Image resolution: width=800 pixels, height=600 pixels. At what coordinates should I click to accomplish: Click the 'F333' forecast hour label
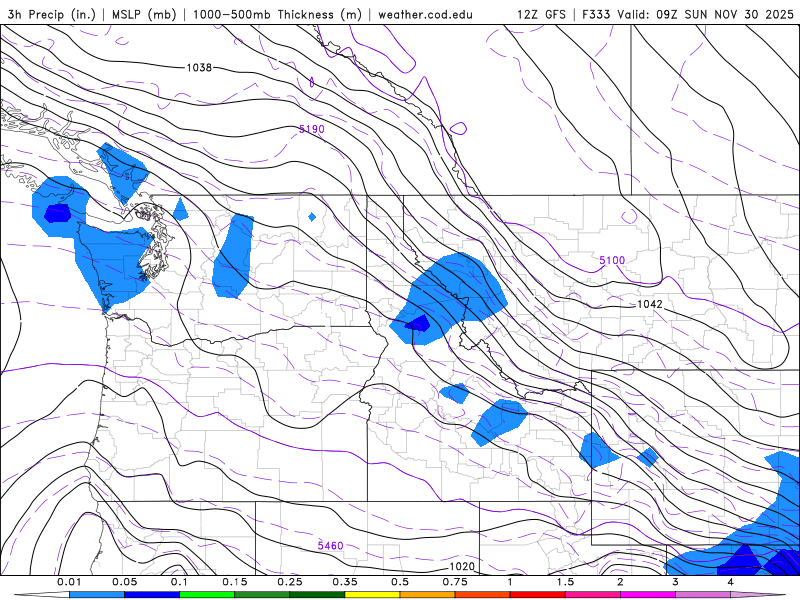click(x=596, y=15)
